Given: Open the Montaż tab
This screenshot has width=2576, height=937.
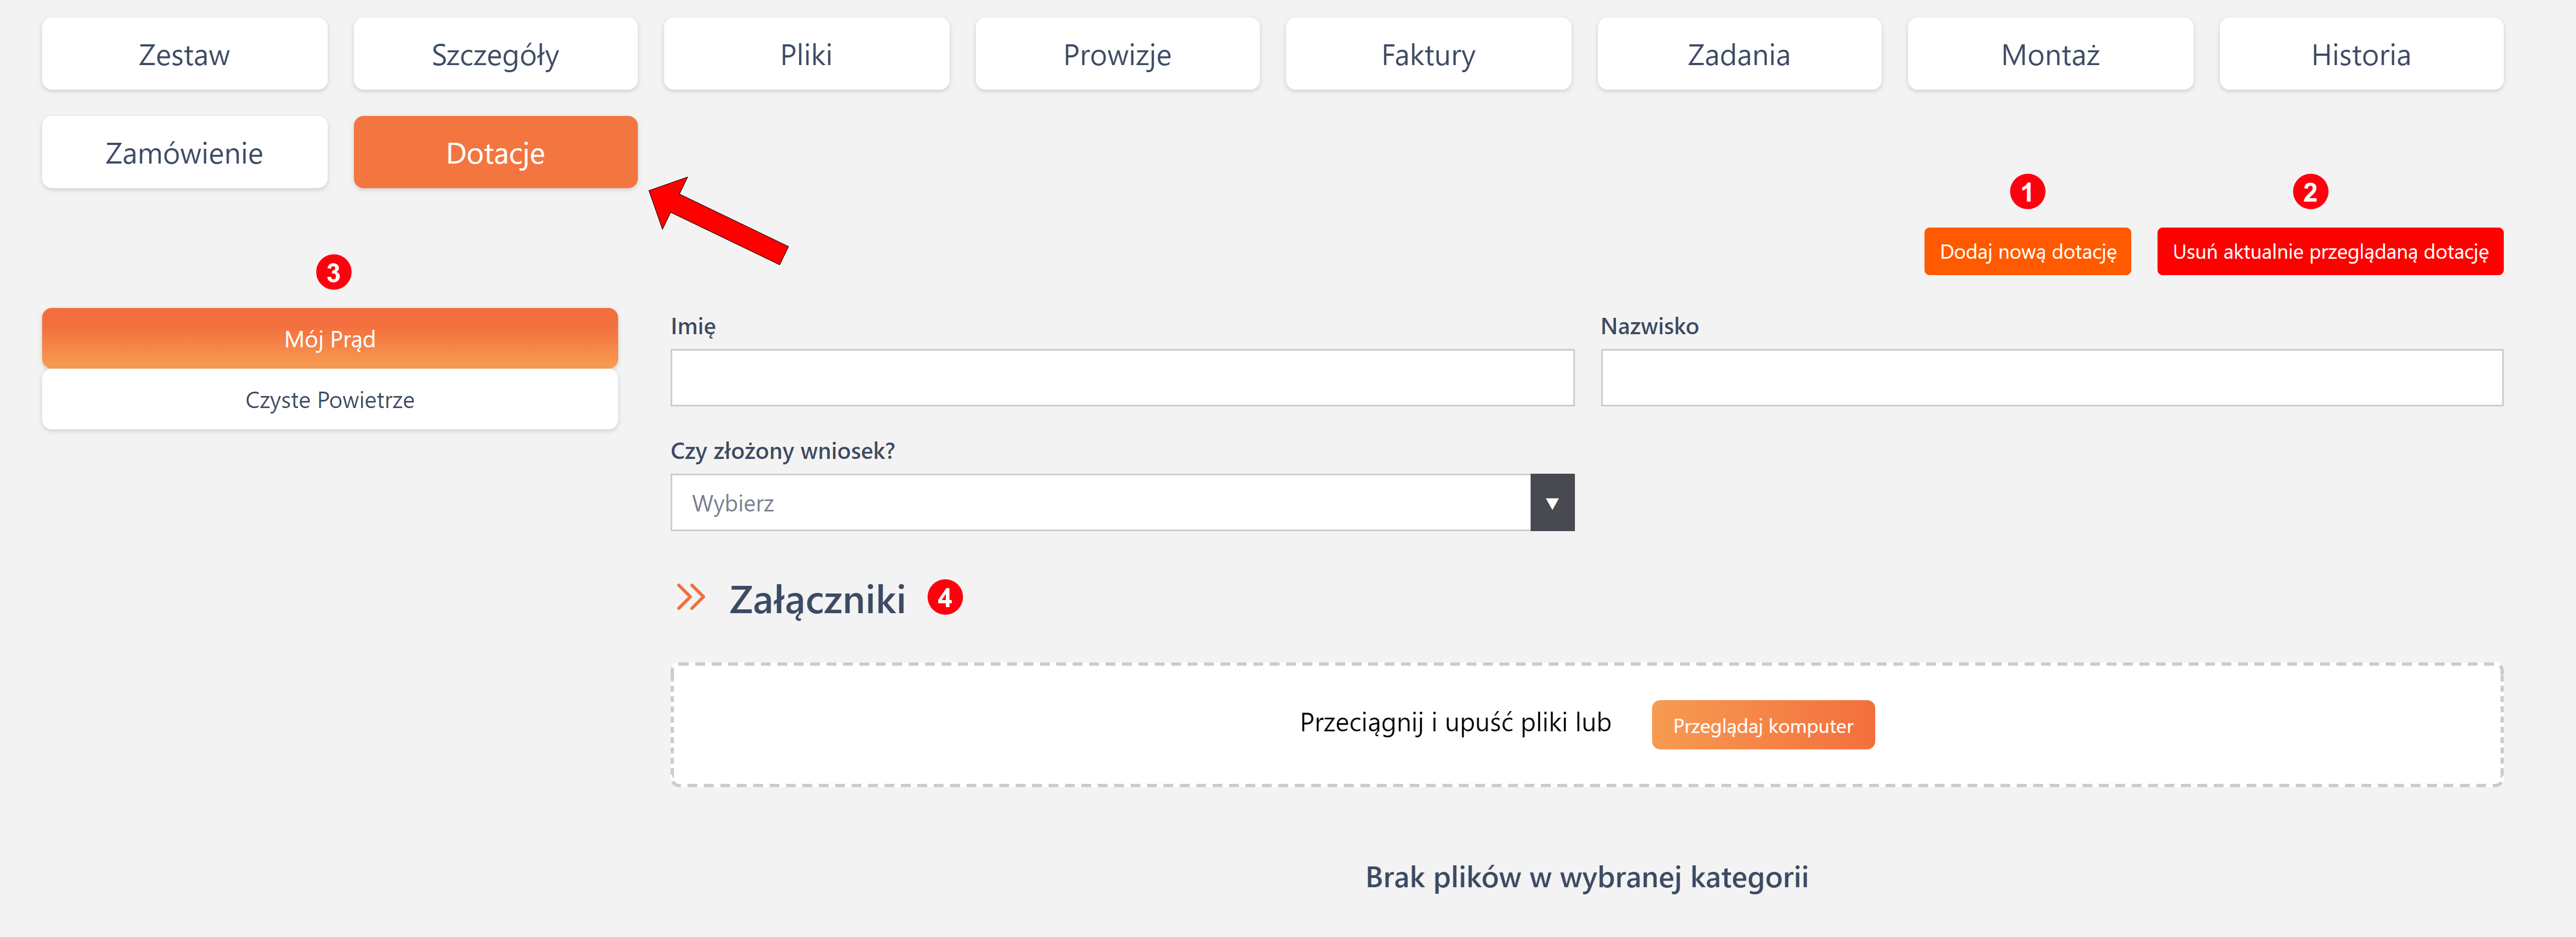Looking at the screenshot, I should click(x=2050, y=55).
